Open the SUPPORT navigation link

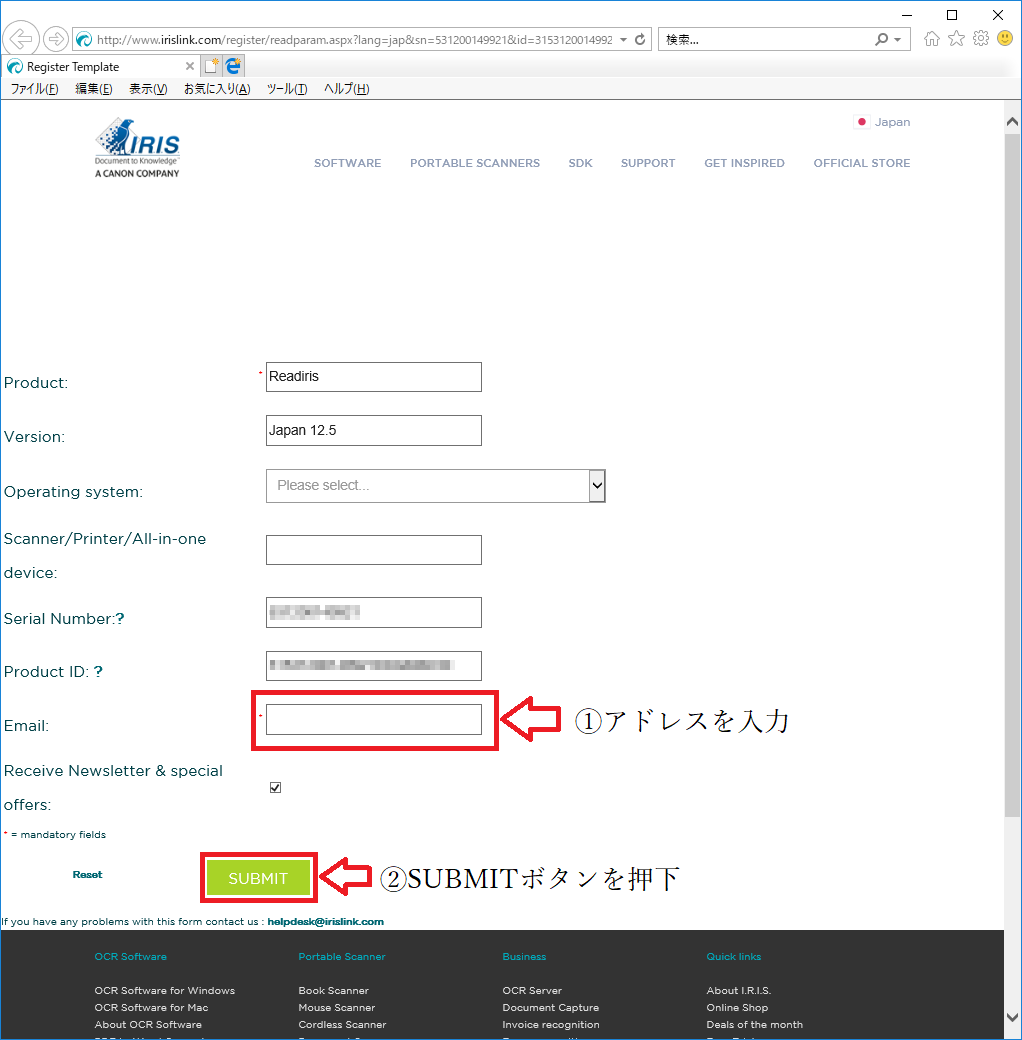[648, 163]
